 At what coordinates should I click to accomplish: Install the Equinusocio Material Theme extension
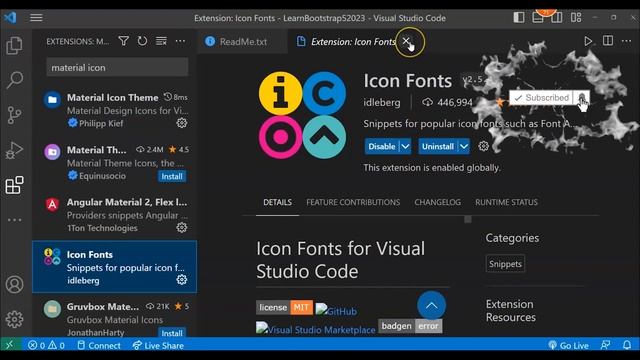tap(172, 176)
